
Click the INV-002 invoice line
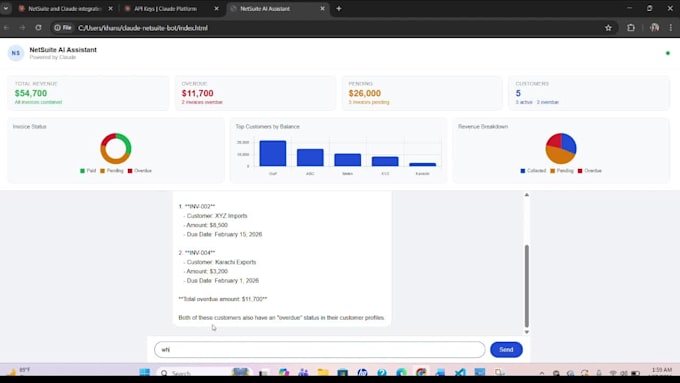click(x=197, y=206)
